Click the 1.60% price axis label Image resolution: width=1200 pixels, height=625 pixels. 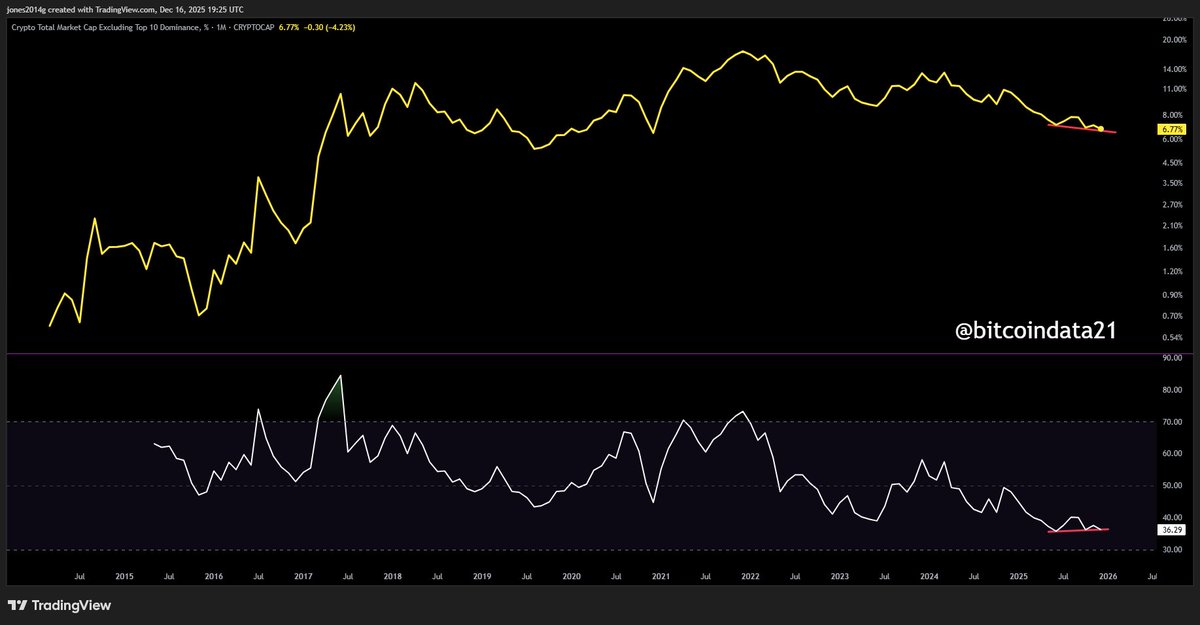pyautogui.click(x=1172, y=247)
